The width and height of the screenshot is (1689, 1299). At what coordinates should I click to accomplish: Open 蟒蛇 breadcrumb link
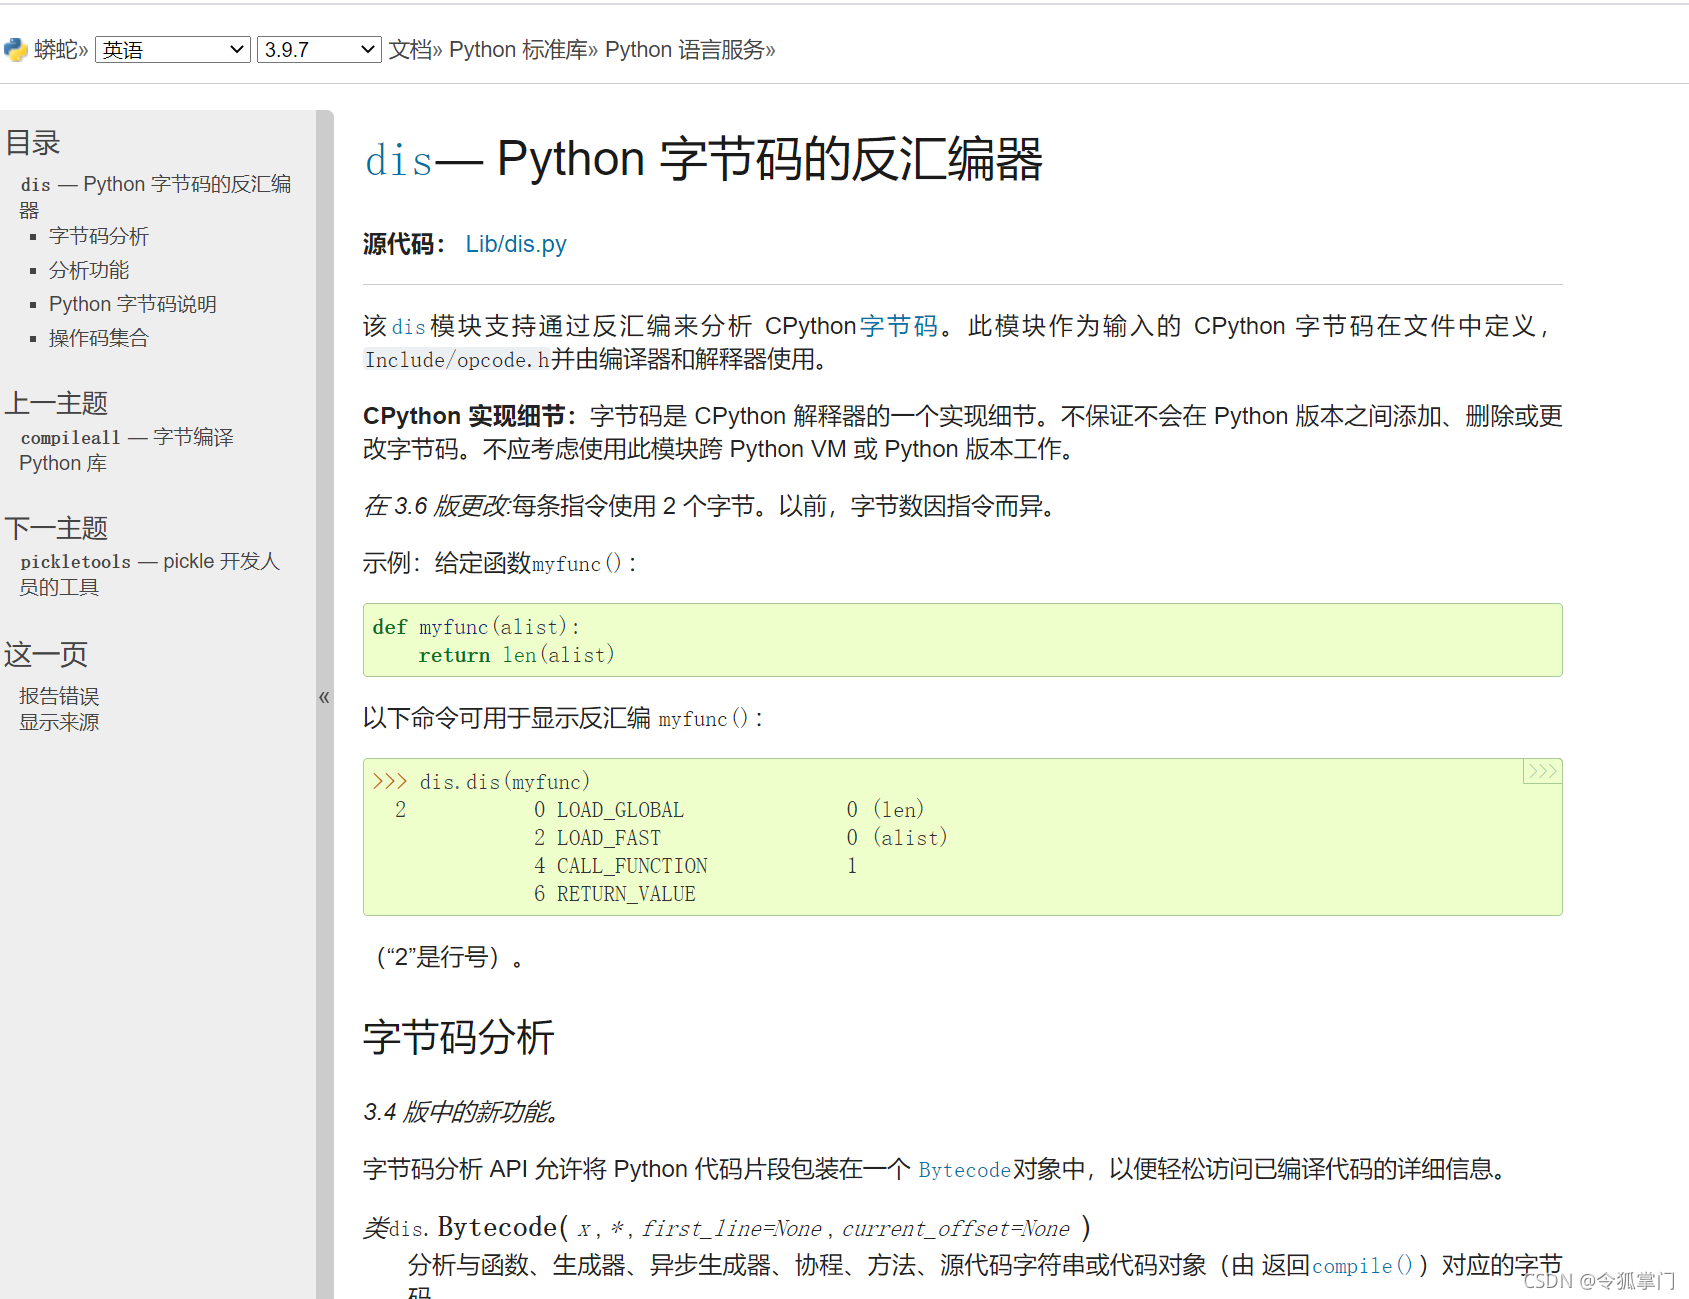click(x=54, y=49)
